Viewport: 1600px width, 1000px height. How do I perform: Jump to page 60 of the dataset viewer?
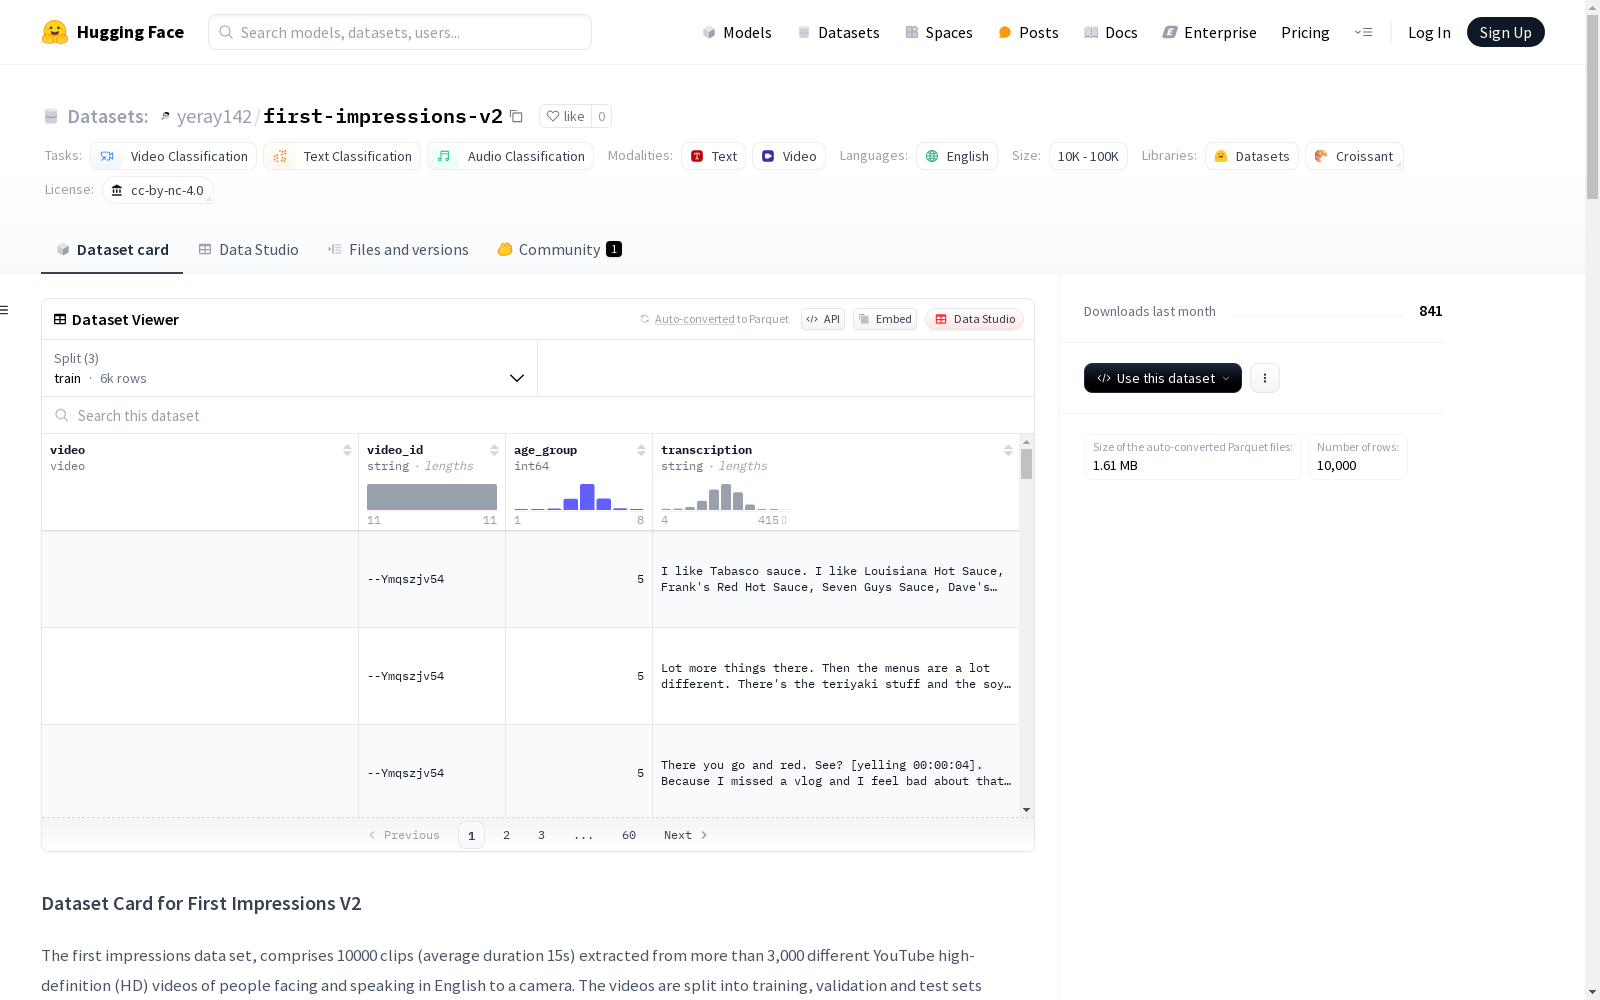click(x=629, y=835)
